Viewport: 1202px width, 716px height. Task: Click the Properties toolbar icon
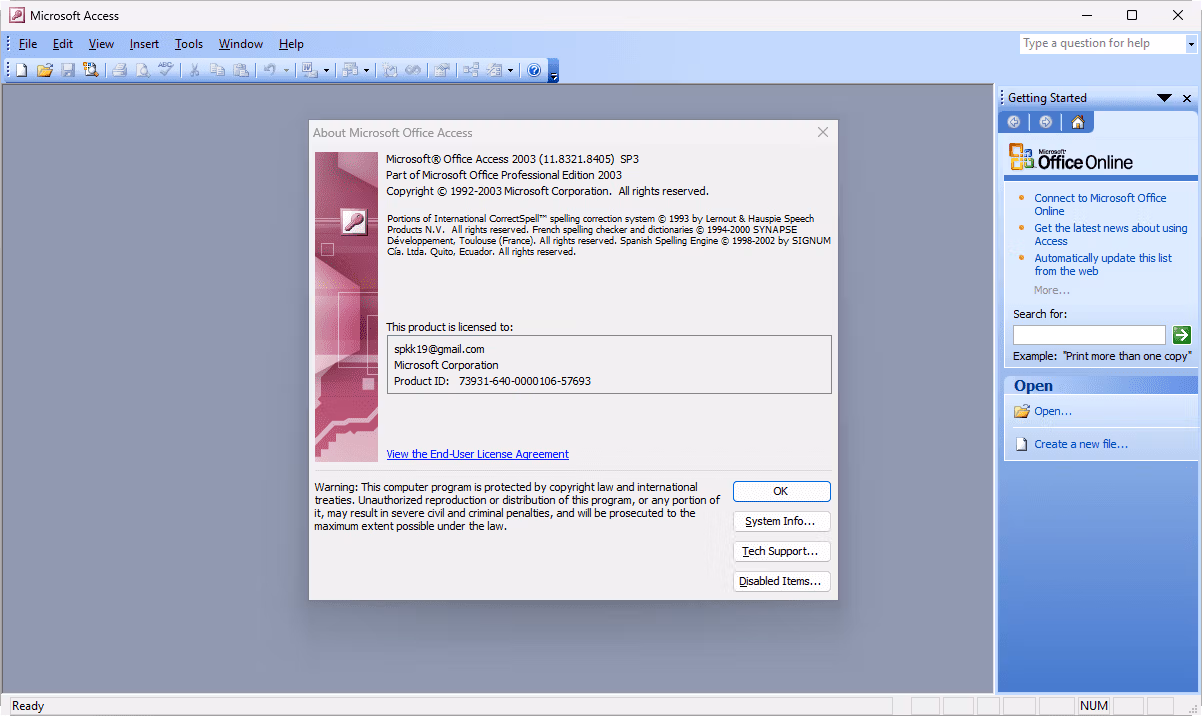click(441, 70)
